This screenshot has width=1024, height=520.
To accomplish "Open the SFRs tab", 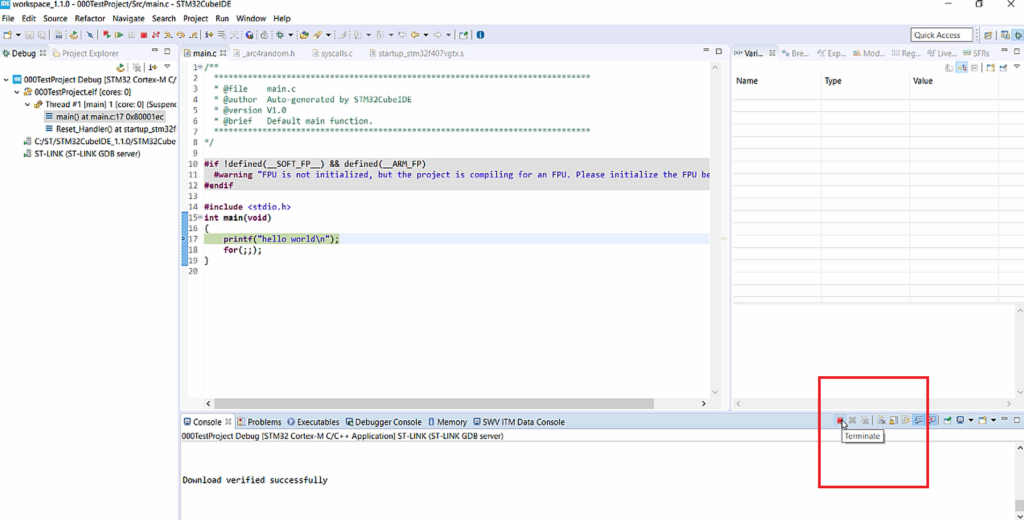I will 976,53.
